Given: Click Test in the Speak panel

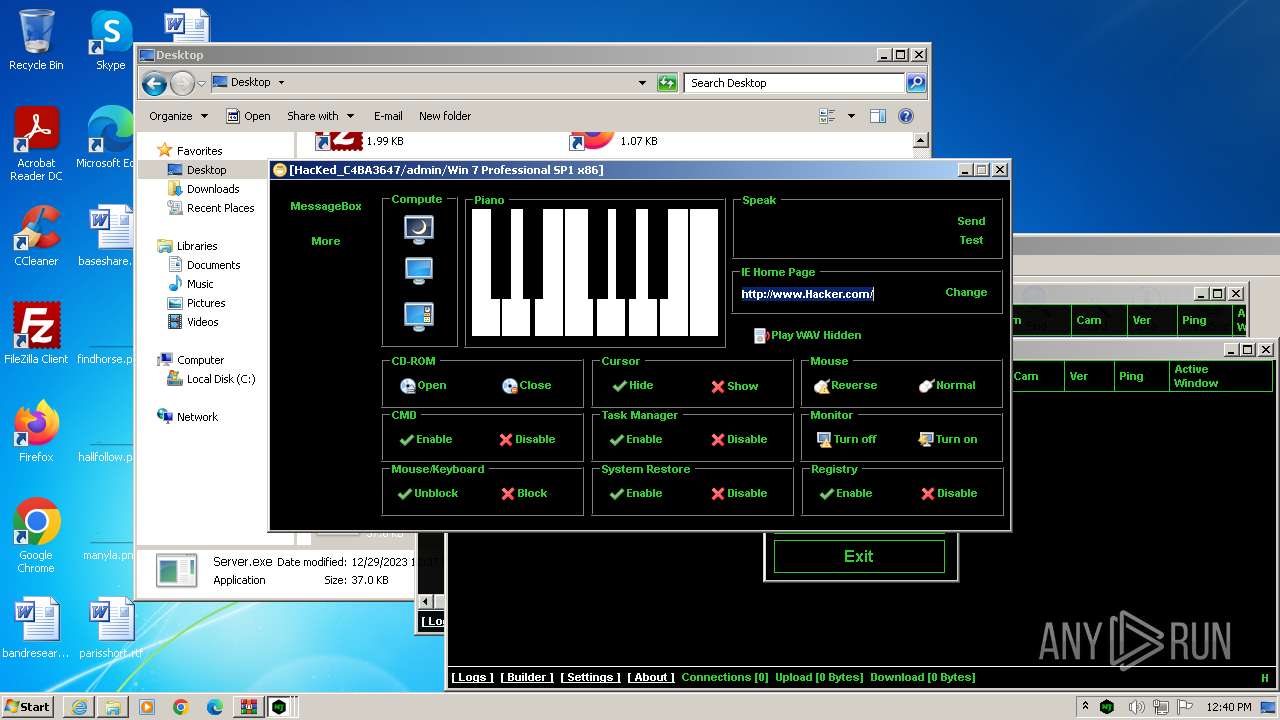Looking at the screenshot, I should [x=972, y=240].
